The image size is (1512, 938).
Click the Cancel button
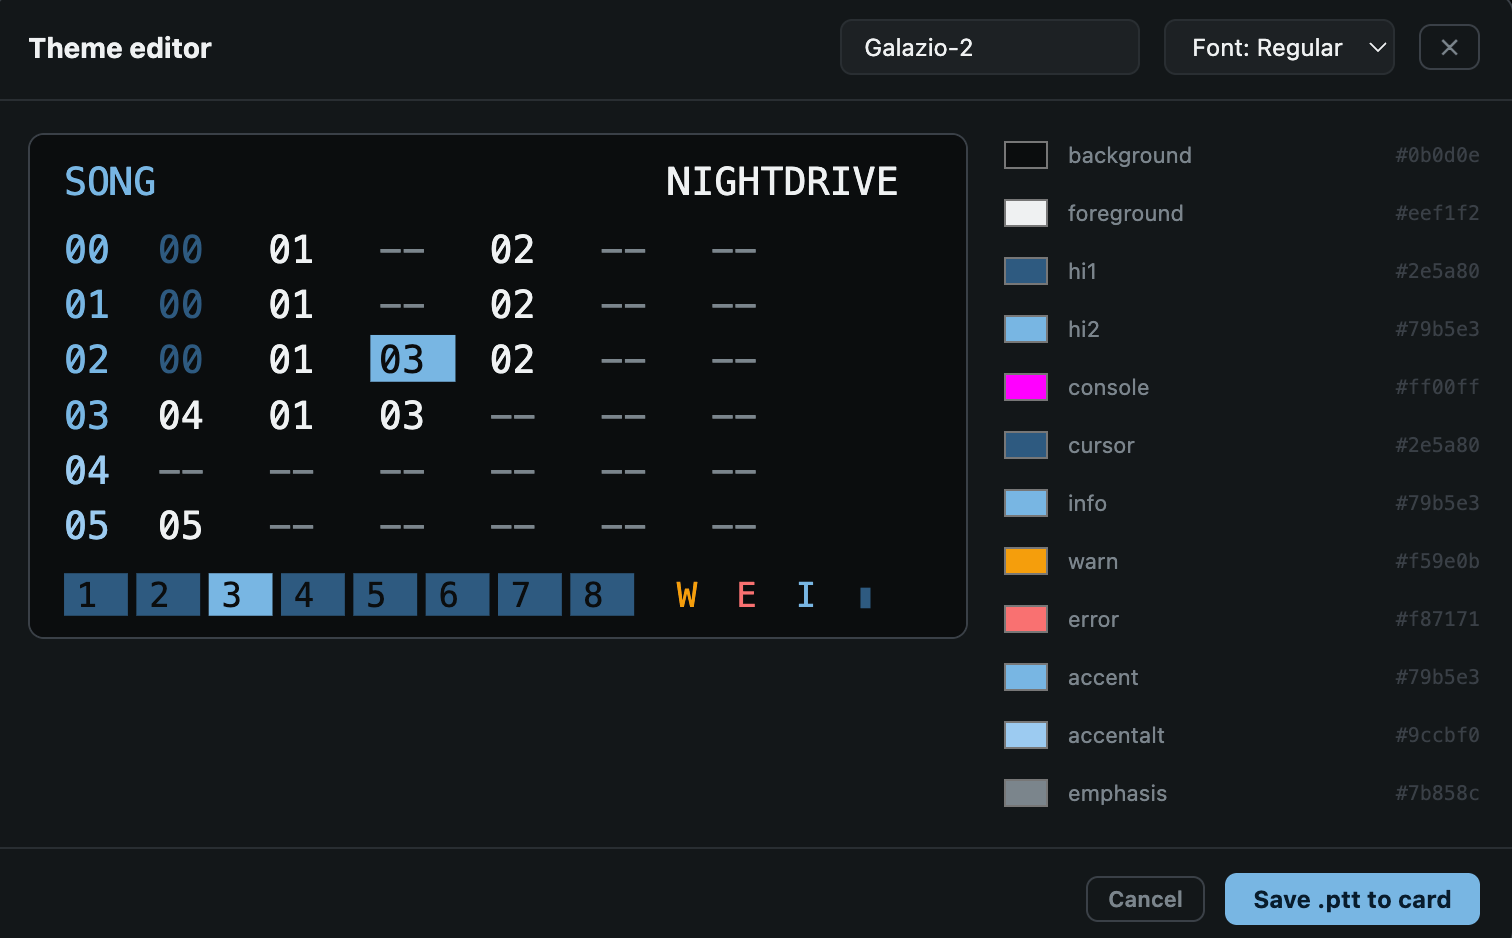[x=1145, y=899]
